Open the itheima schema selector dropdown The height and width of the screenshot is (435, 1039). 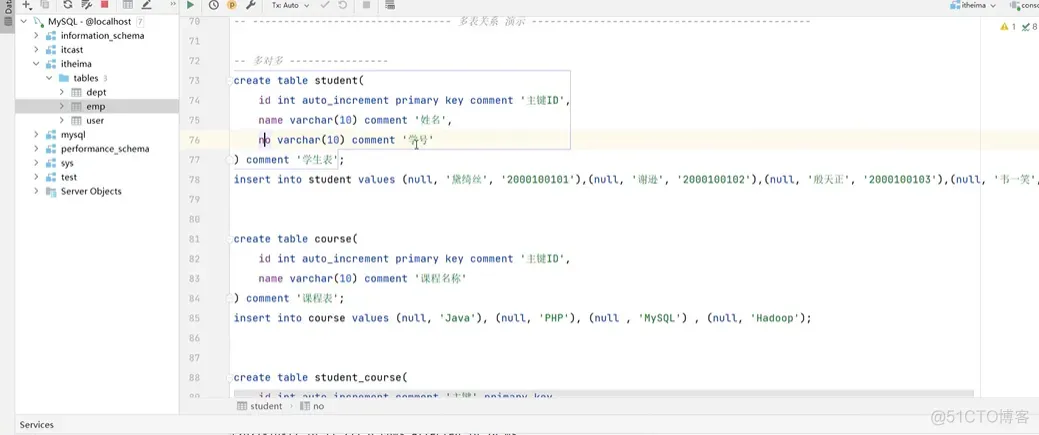pyautogui.click(x=973, y=5)
